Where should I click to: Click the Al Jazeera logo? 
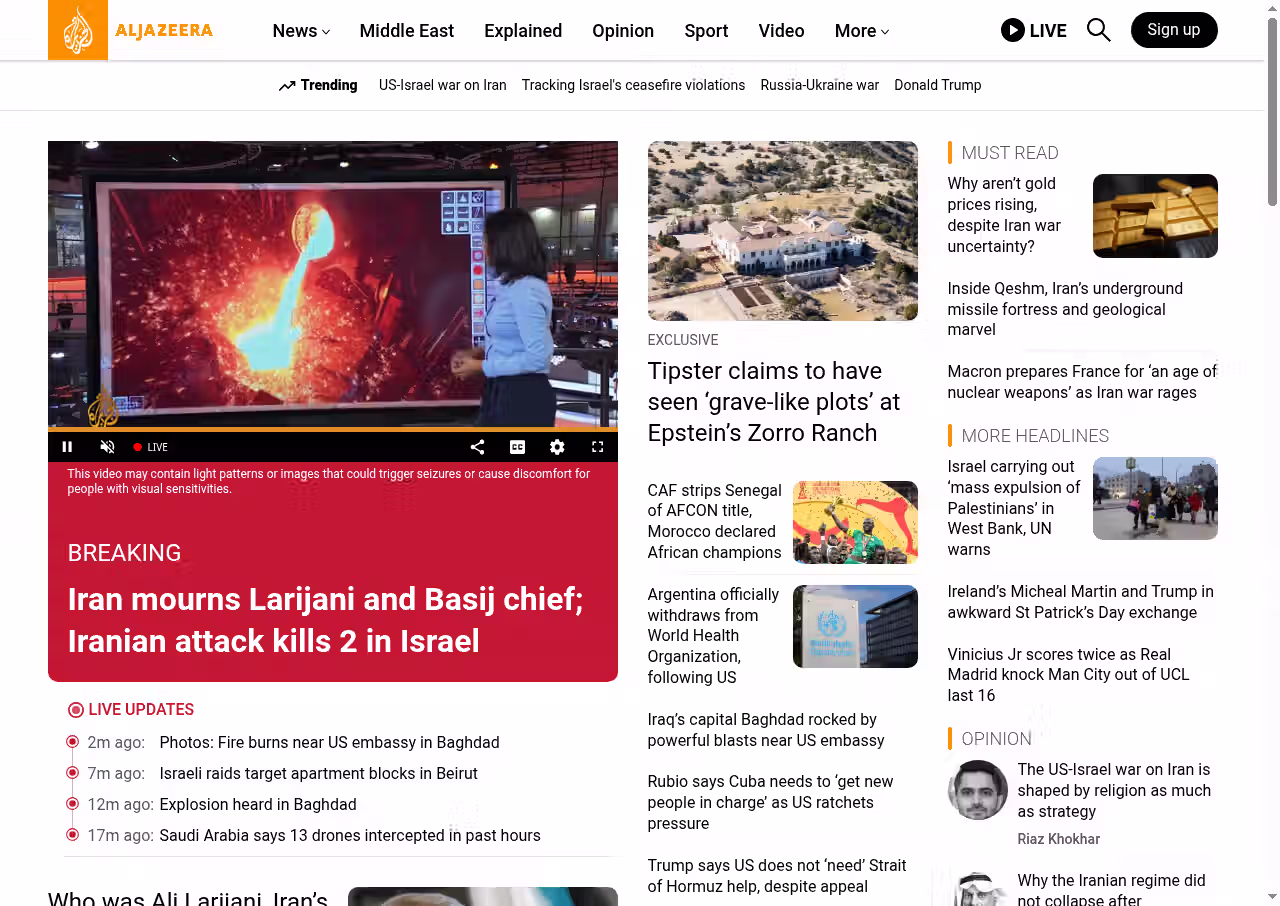click(131, 30)
